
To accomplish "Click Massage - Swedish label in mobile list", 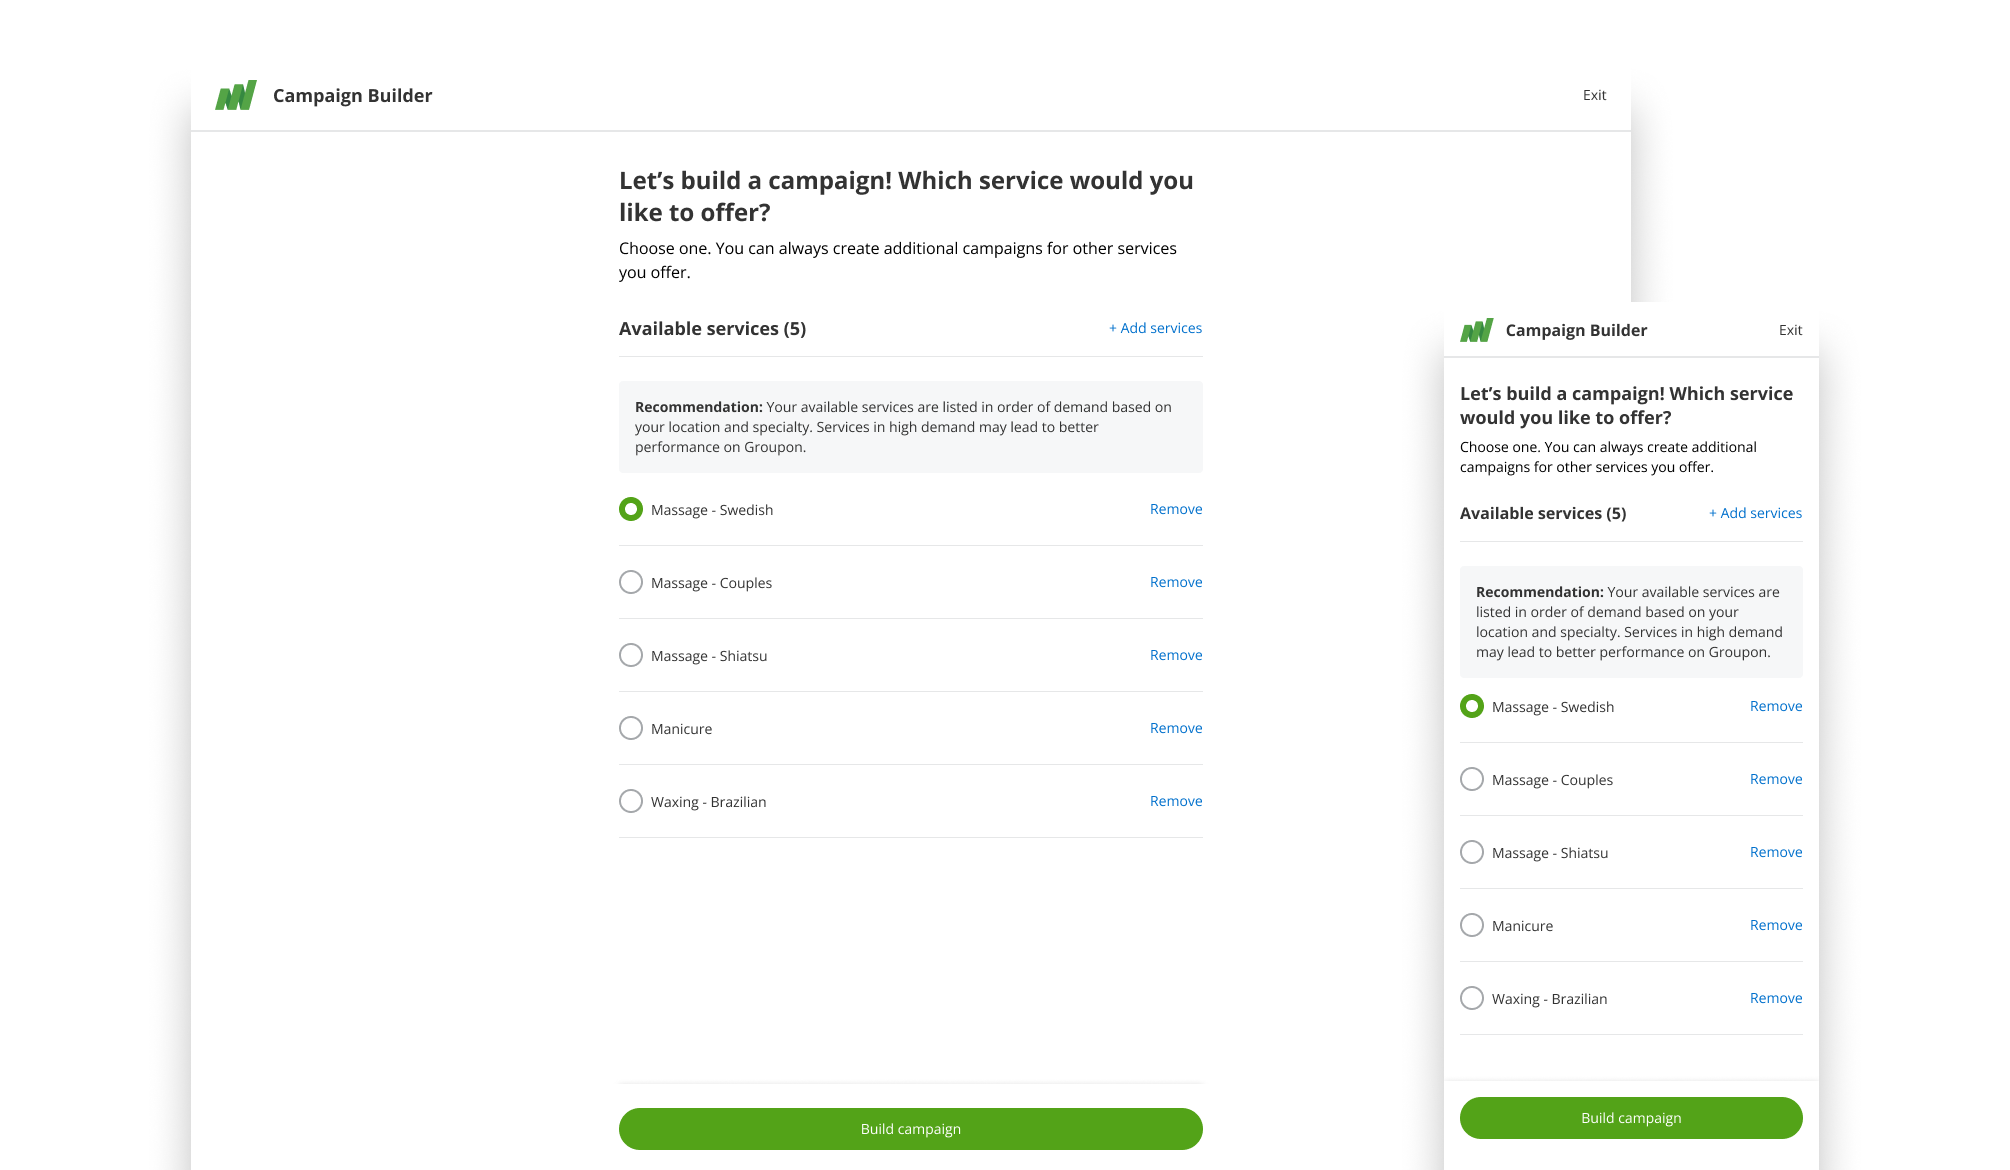I will (x=1553, y=707).
